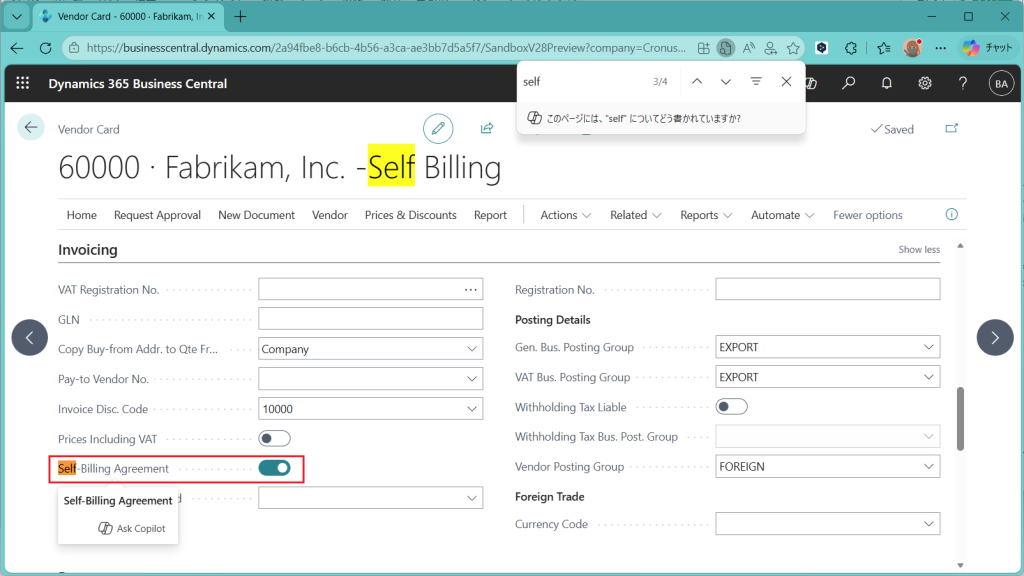Viewport: 1024px width, 576px height.
Task: Click the back arrow next to Vendor Card
Action: 31,127
